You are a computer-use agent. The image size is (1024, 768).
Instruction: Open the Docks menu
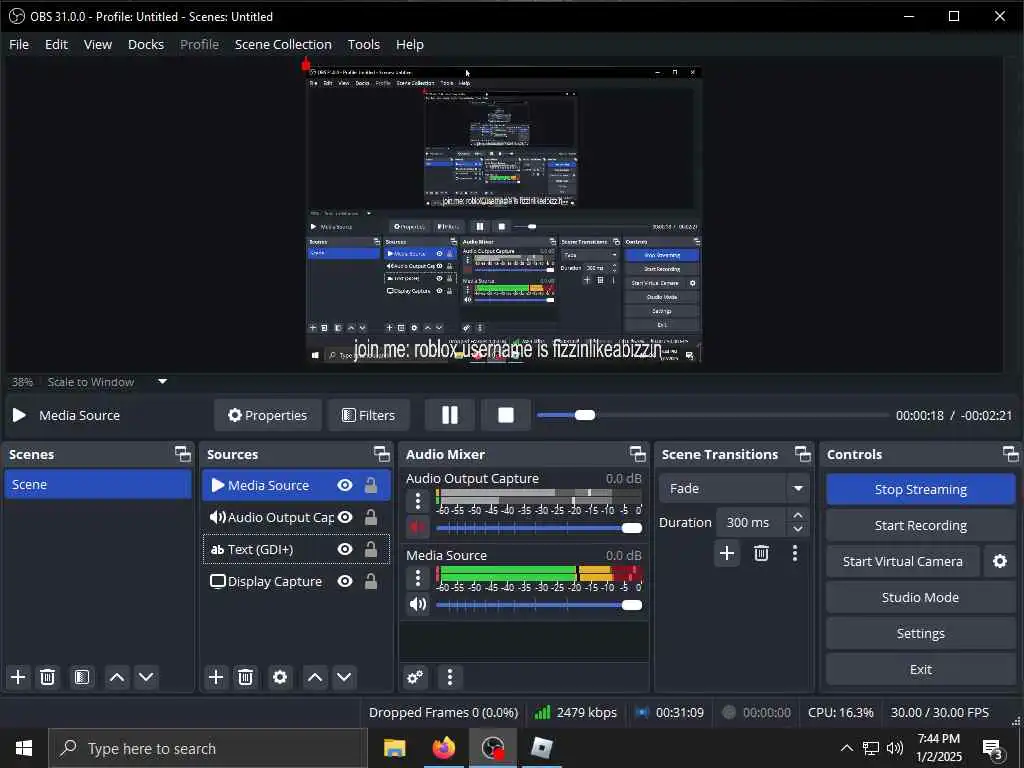tap(146, 44)
